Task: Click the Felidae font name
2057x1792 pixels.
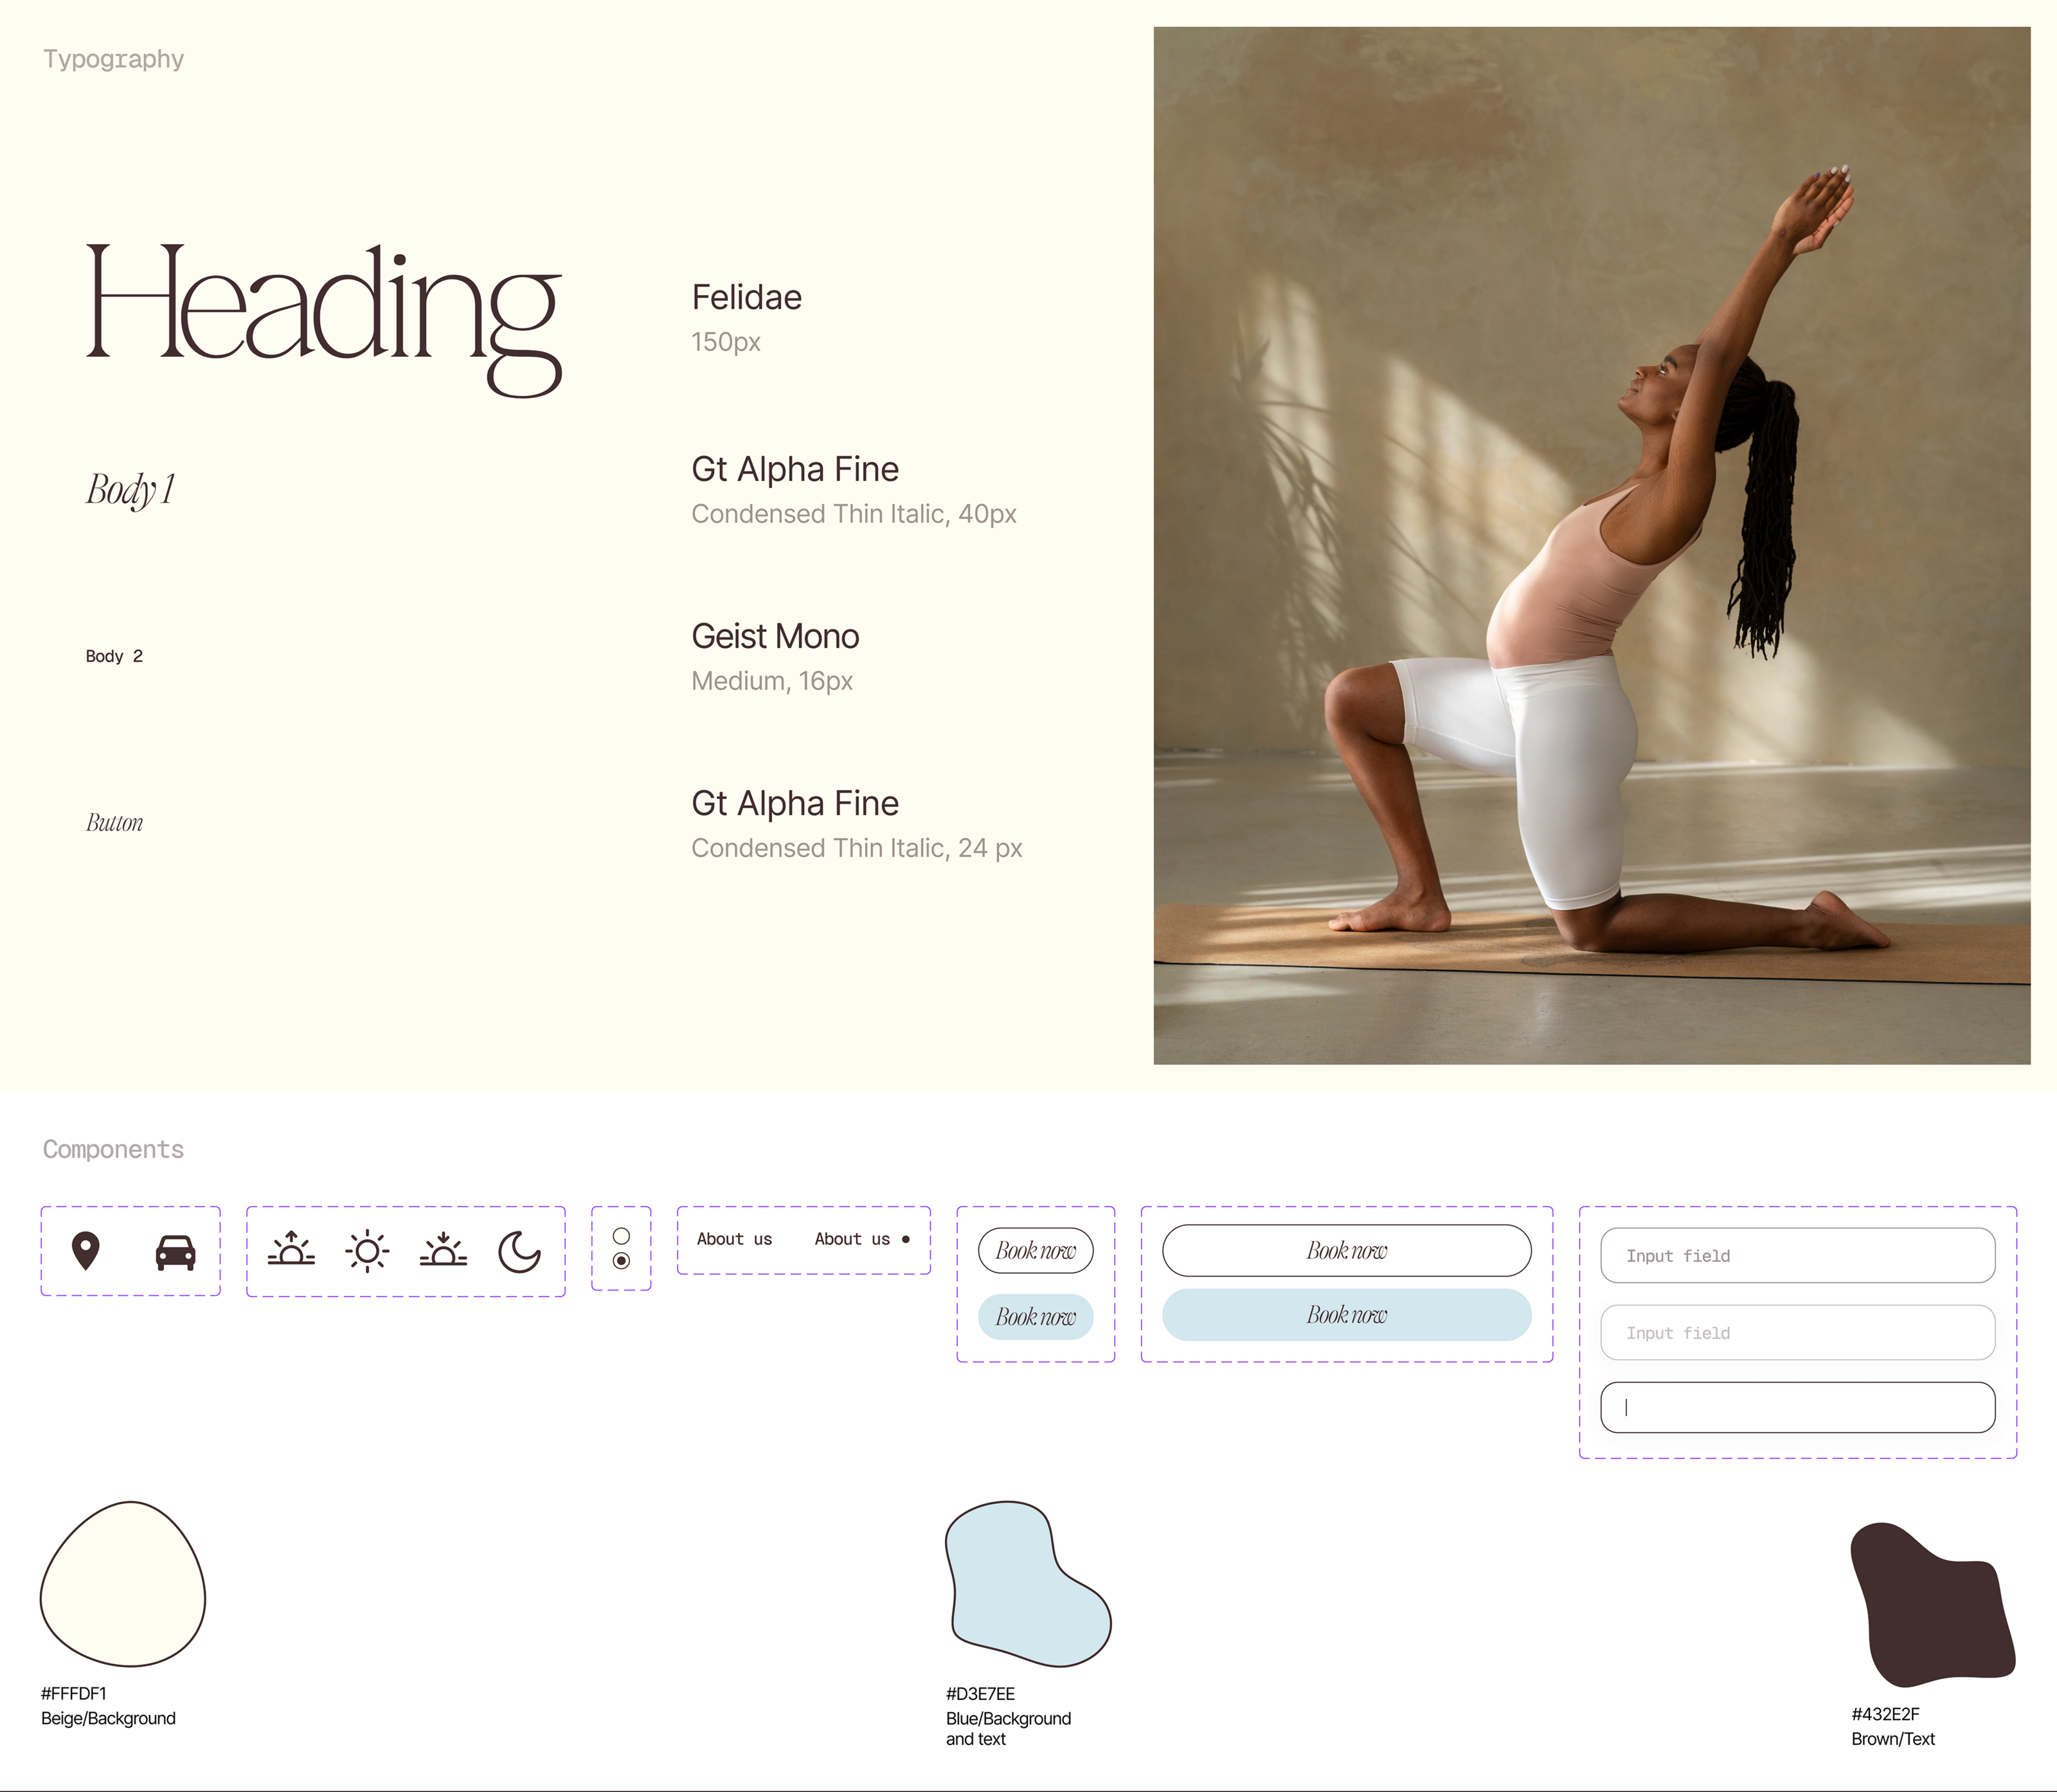Action: tap(746, 297)
